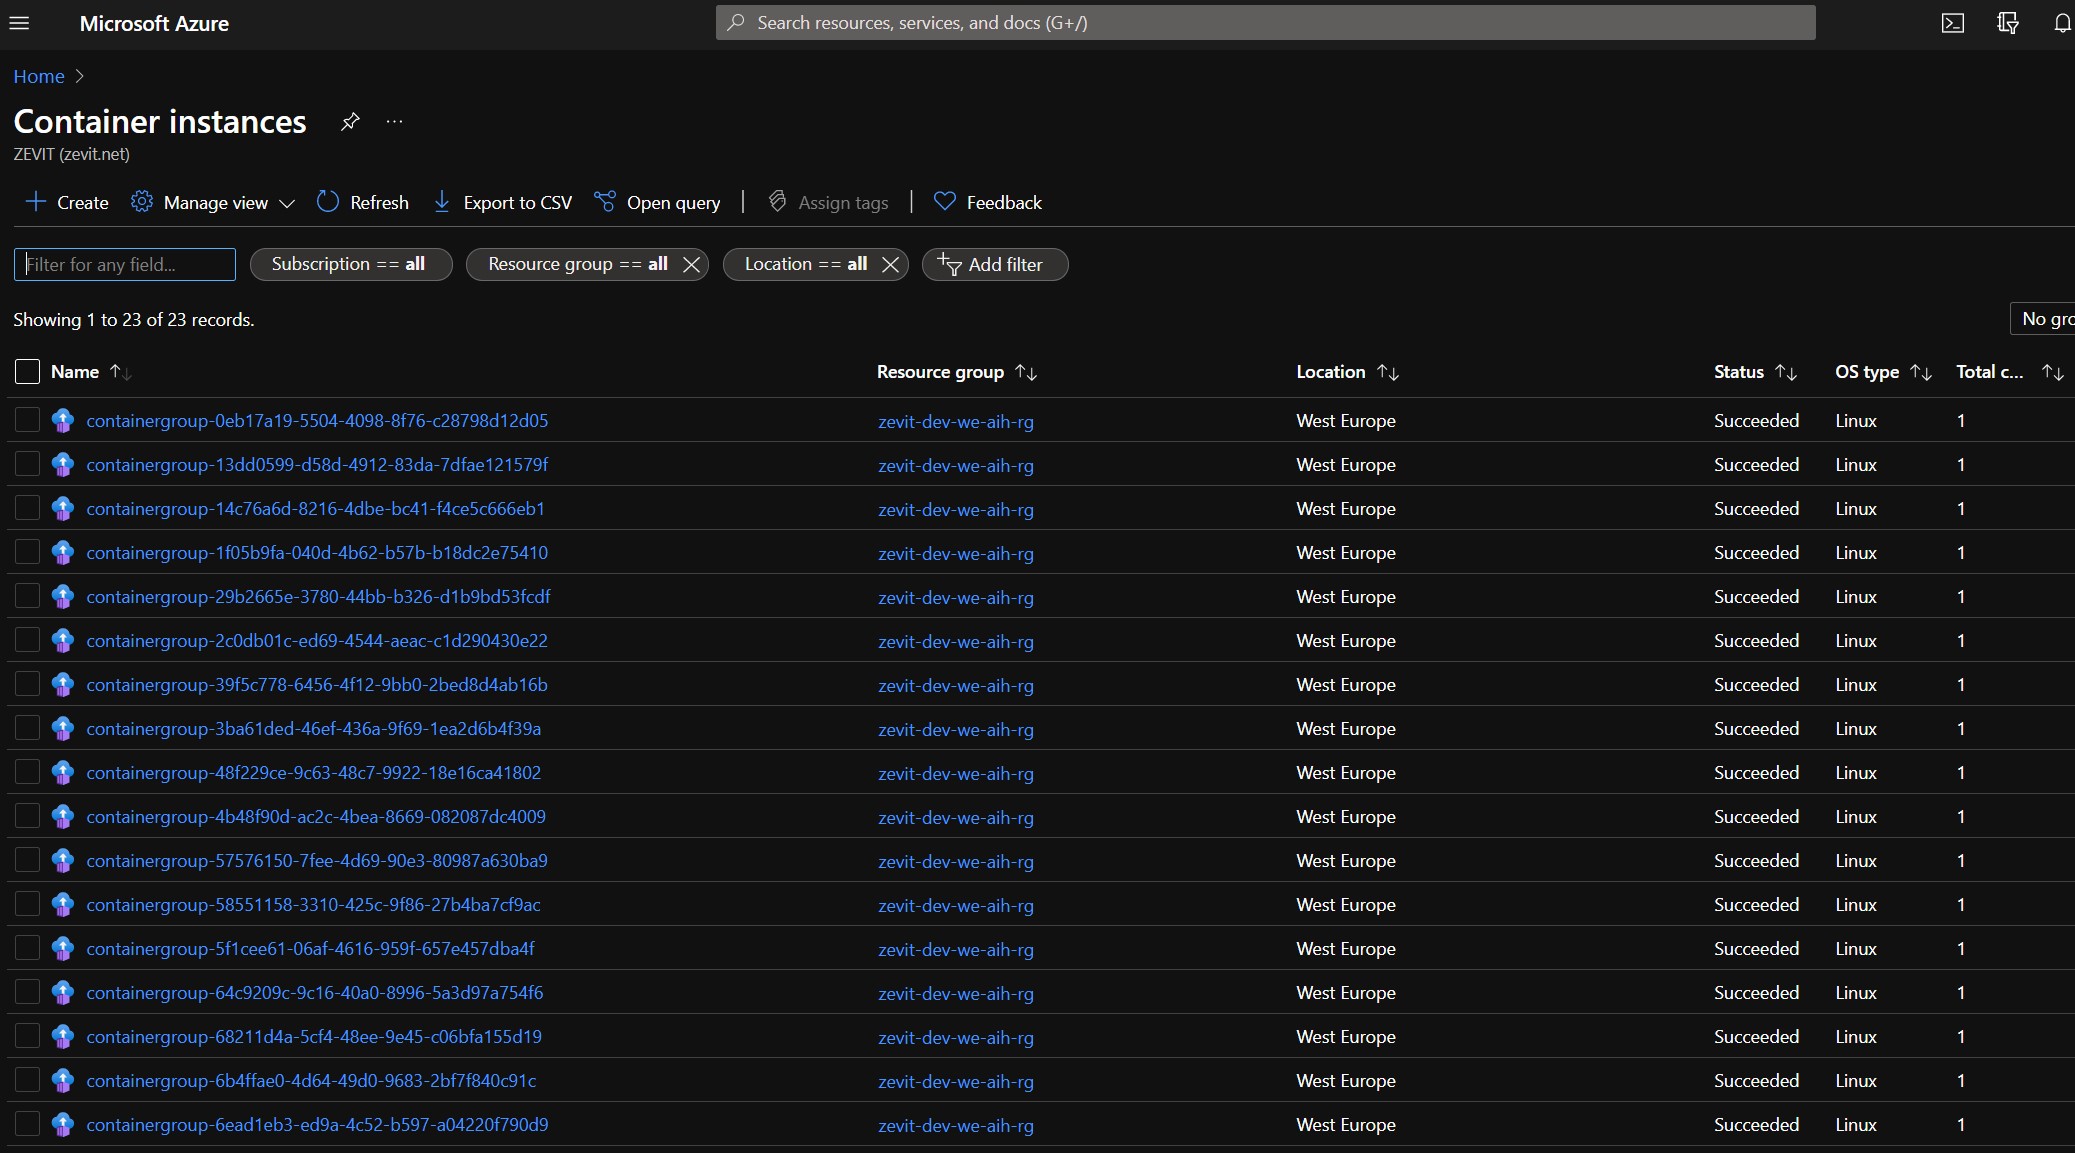Check the row containergroup-3ba61ded
The image size is (2075, 1153).
(27, 728)
